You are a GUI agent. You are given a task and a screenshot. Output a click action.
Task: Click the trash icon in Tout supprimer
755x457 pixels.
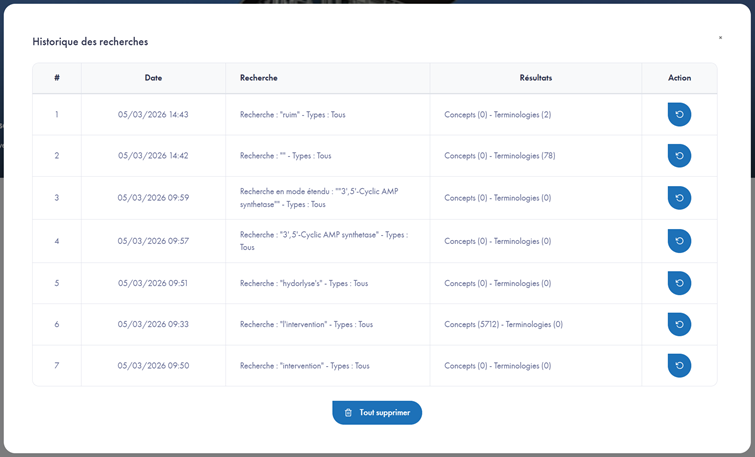click(348, 413)
